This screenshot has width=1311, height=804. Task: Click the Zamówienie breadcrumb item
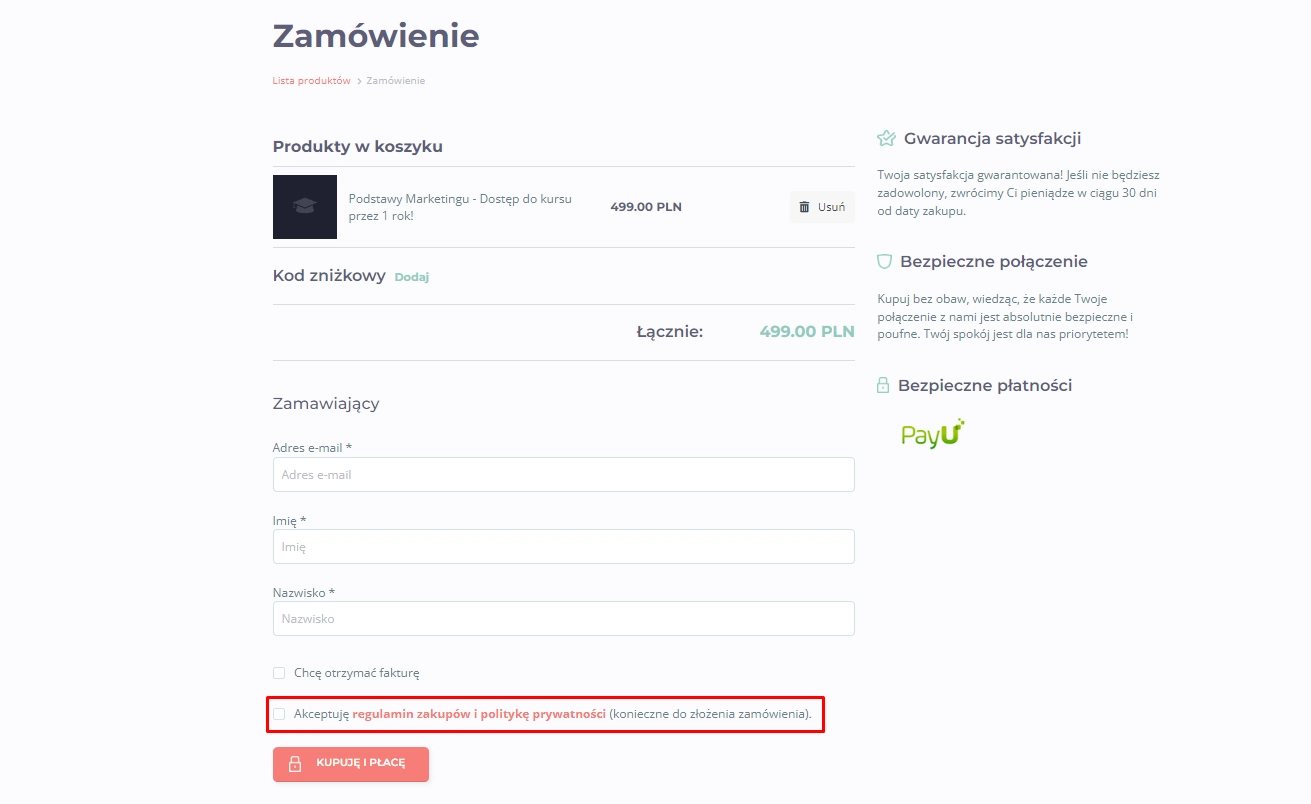click(396, 81)
